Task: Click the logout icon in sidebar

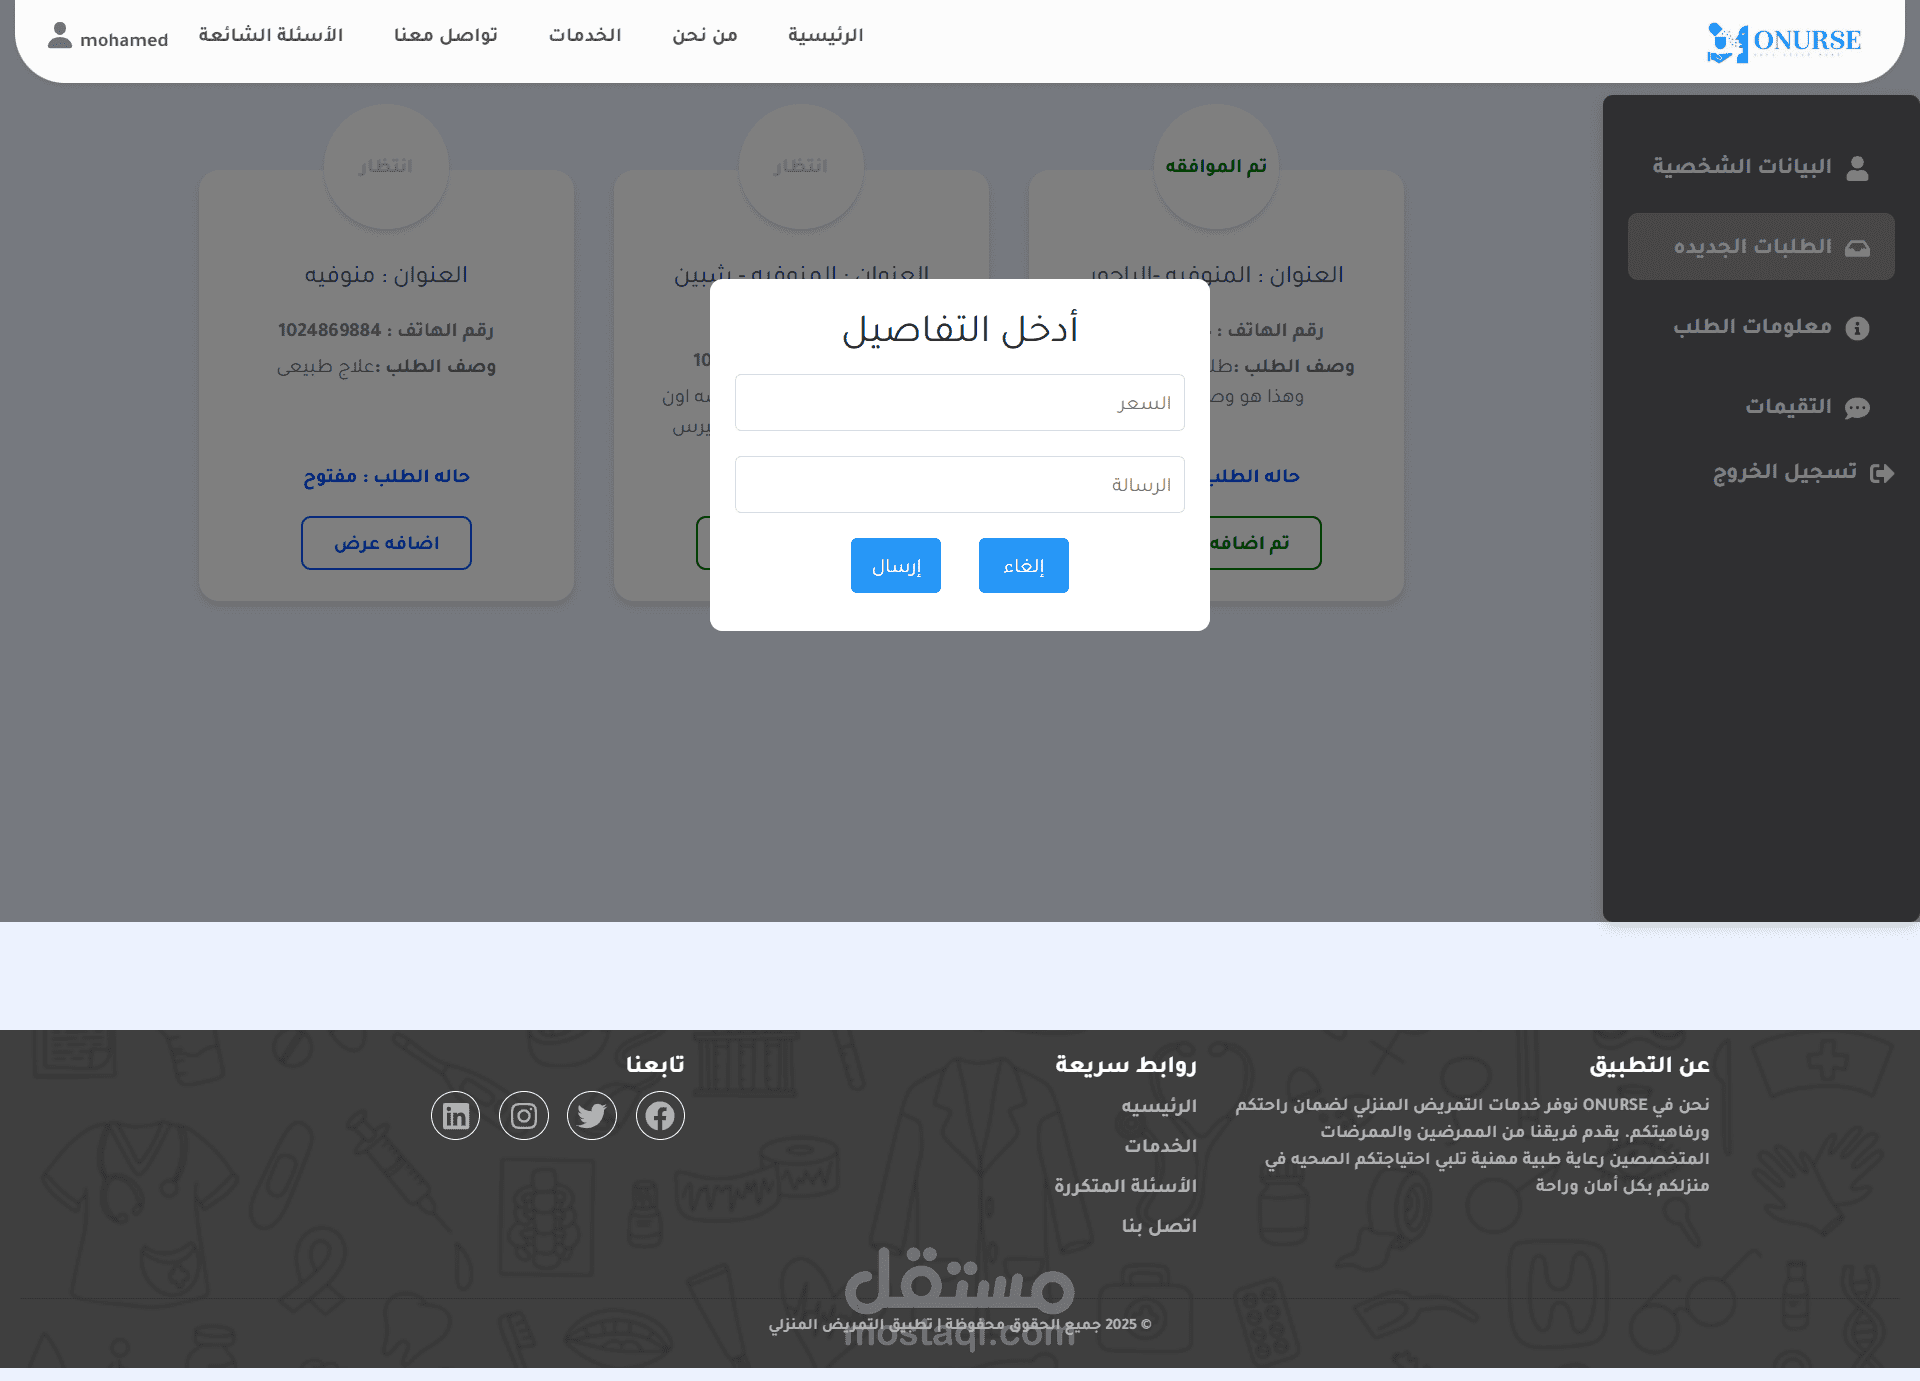Action: point(1882,473)
